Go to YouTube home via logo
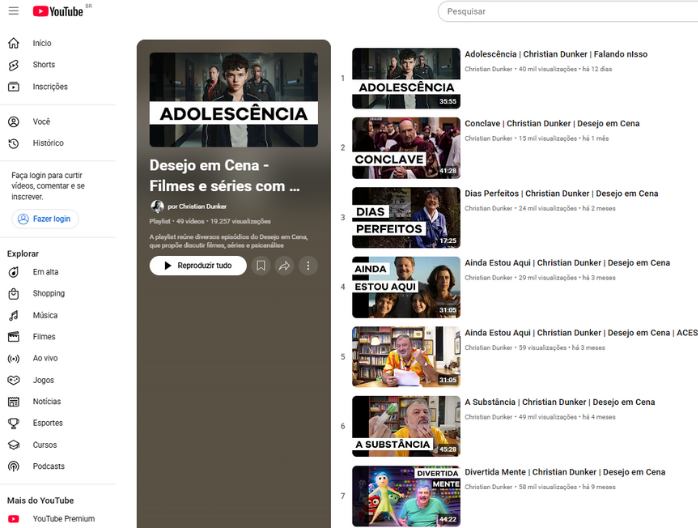The width and height of the screenshot is (698, 528). pos(58,11)
